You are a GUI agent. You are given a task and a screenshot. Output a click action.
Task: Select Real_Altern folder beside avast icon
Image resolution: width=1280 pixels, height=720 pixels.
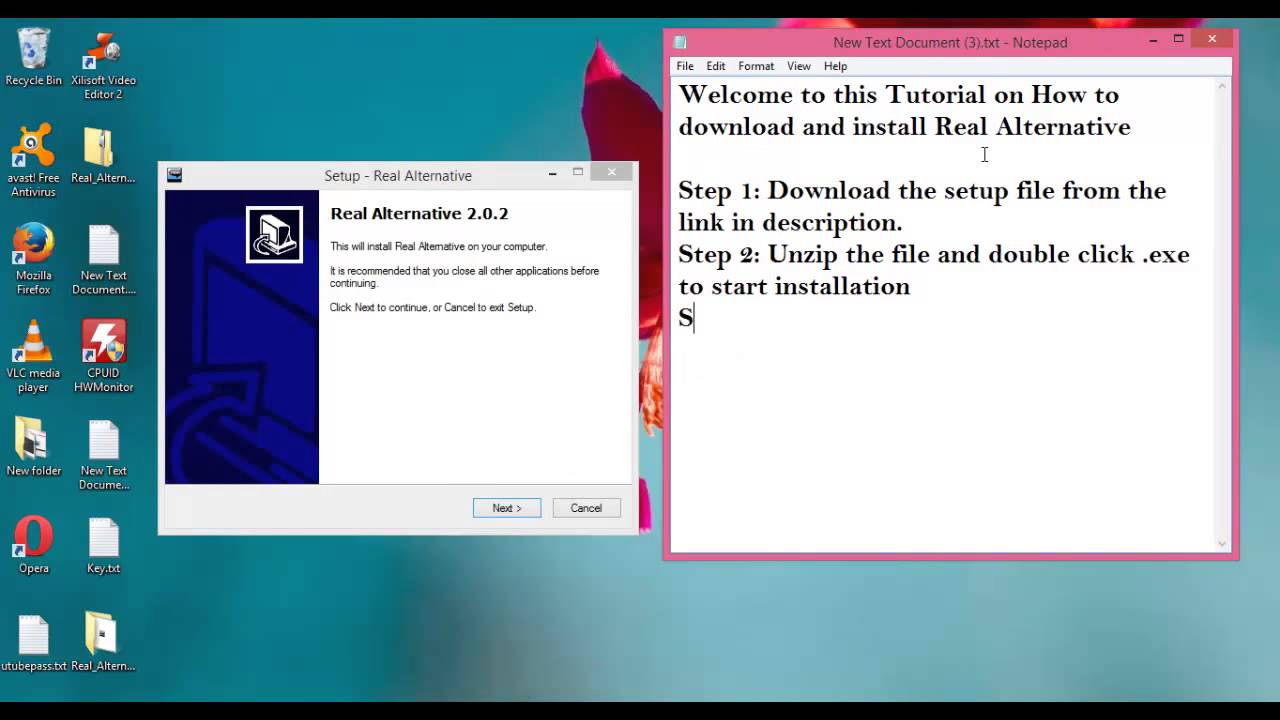tap(103, 154)
